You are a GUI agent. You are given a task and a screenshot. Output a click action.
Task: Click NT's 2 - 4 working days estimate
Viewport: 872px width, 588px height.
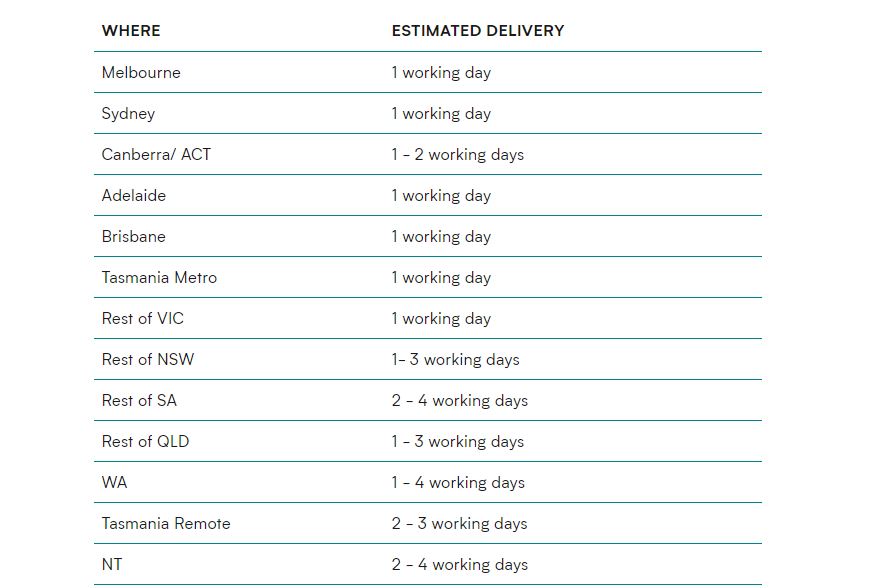coord(460,565)
